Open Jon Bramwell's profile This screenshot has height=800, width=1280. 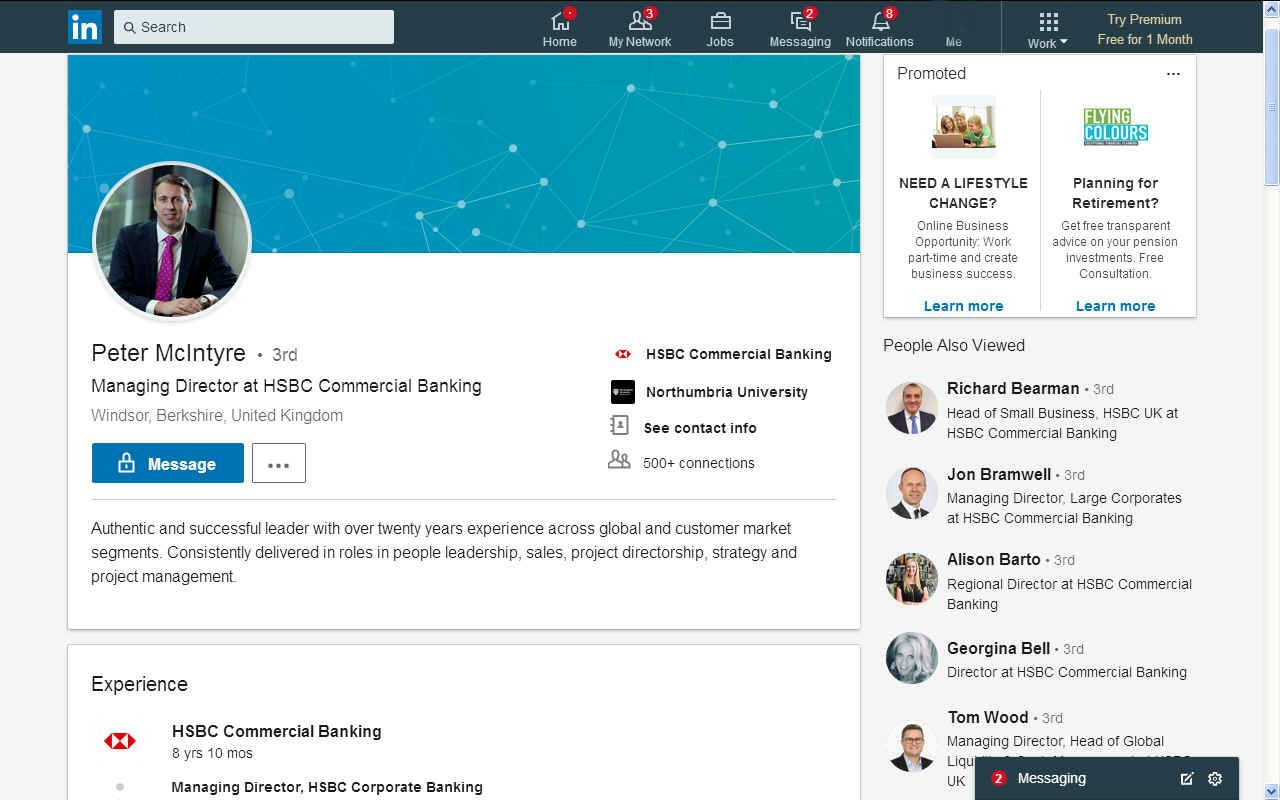coord(999,474)
